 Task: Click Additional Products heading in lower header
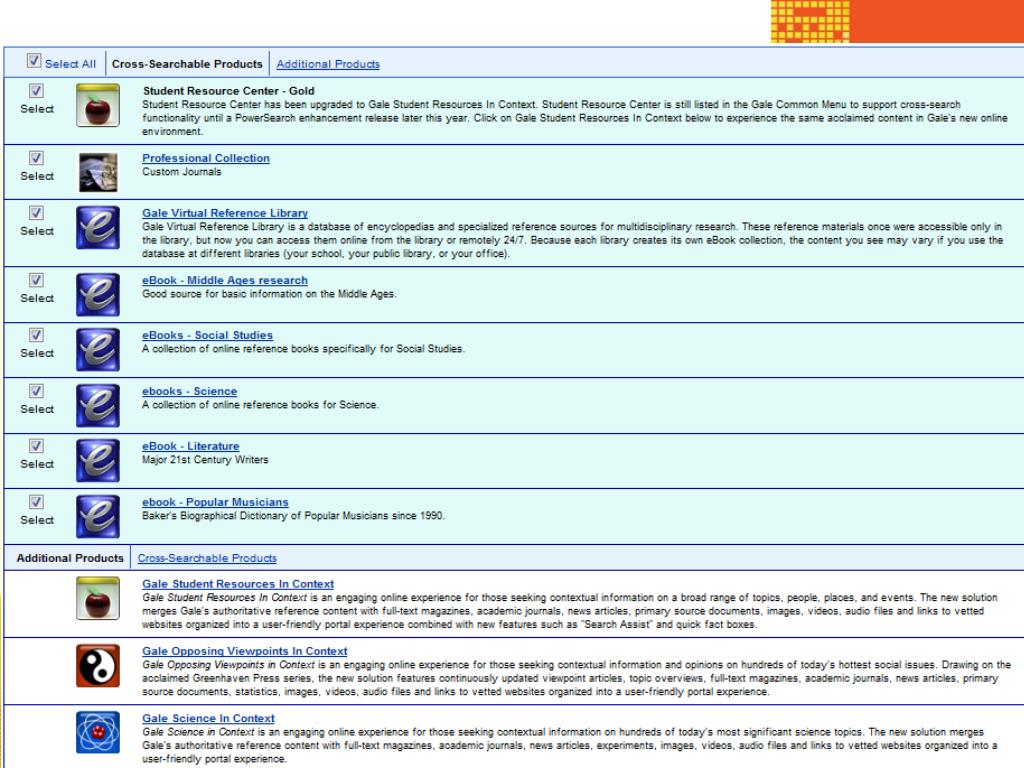70,558
